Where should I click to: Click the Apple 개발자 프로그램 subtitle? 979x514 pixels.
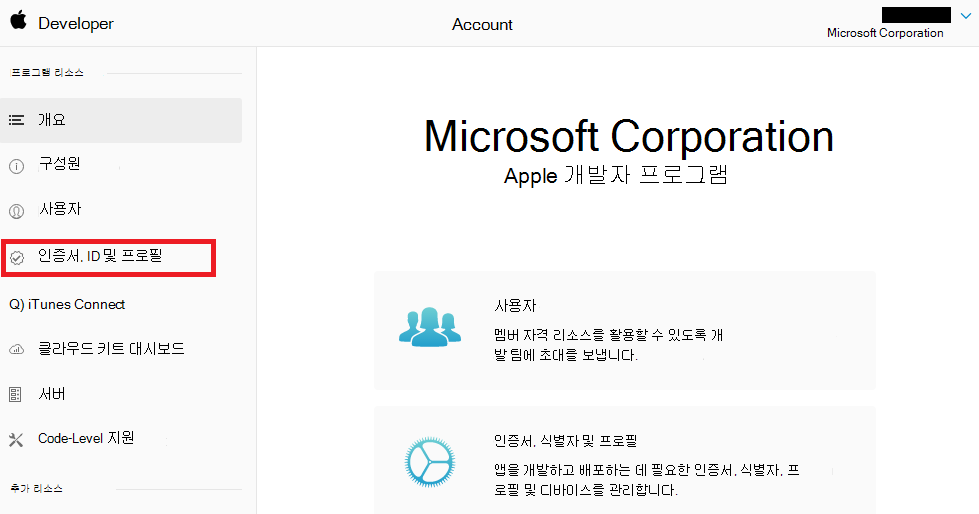coord(616,175)
